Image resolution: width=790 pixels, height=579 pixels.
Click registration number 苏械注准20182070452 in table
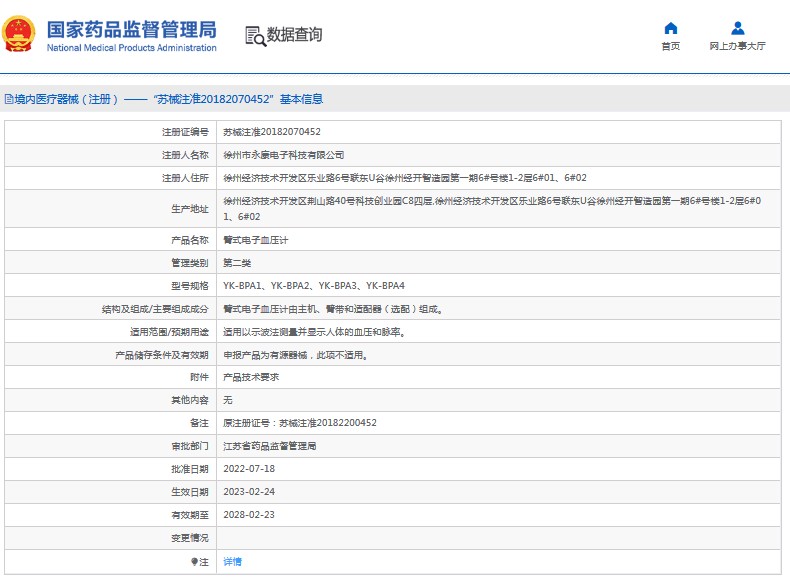pos(271,132)
